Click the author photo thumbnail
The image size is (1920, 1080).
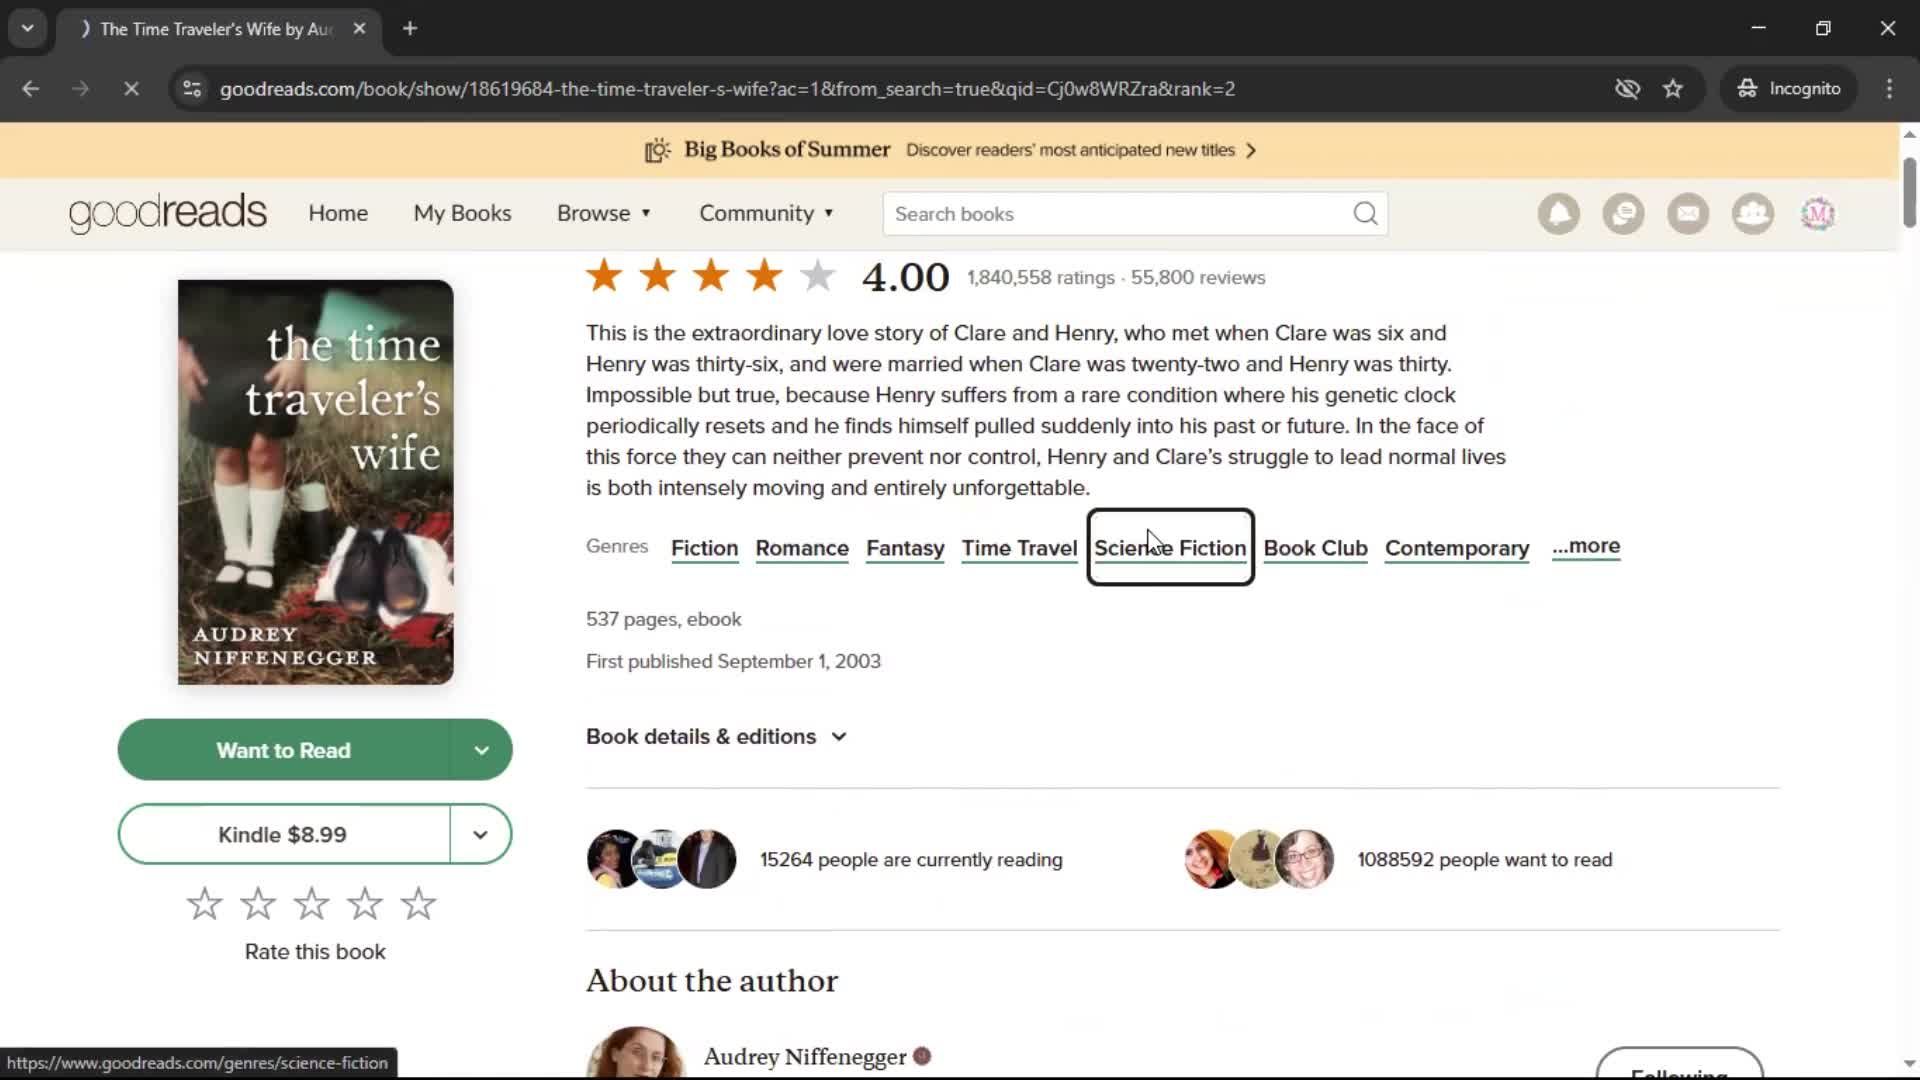point(636,1052)
